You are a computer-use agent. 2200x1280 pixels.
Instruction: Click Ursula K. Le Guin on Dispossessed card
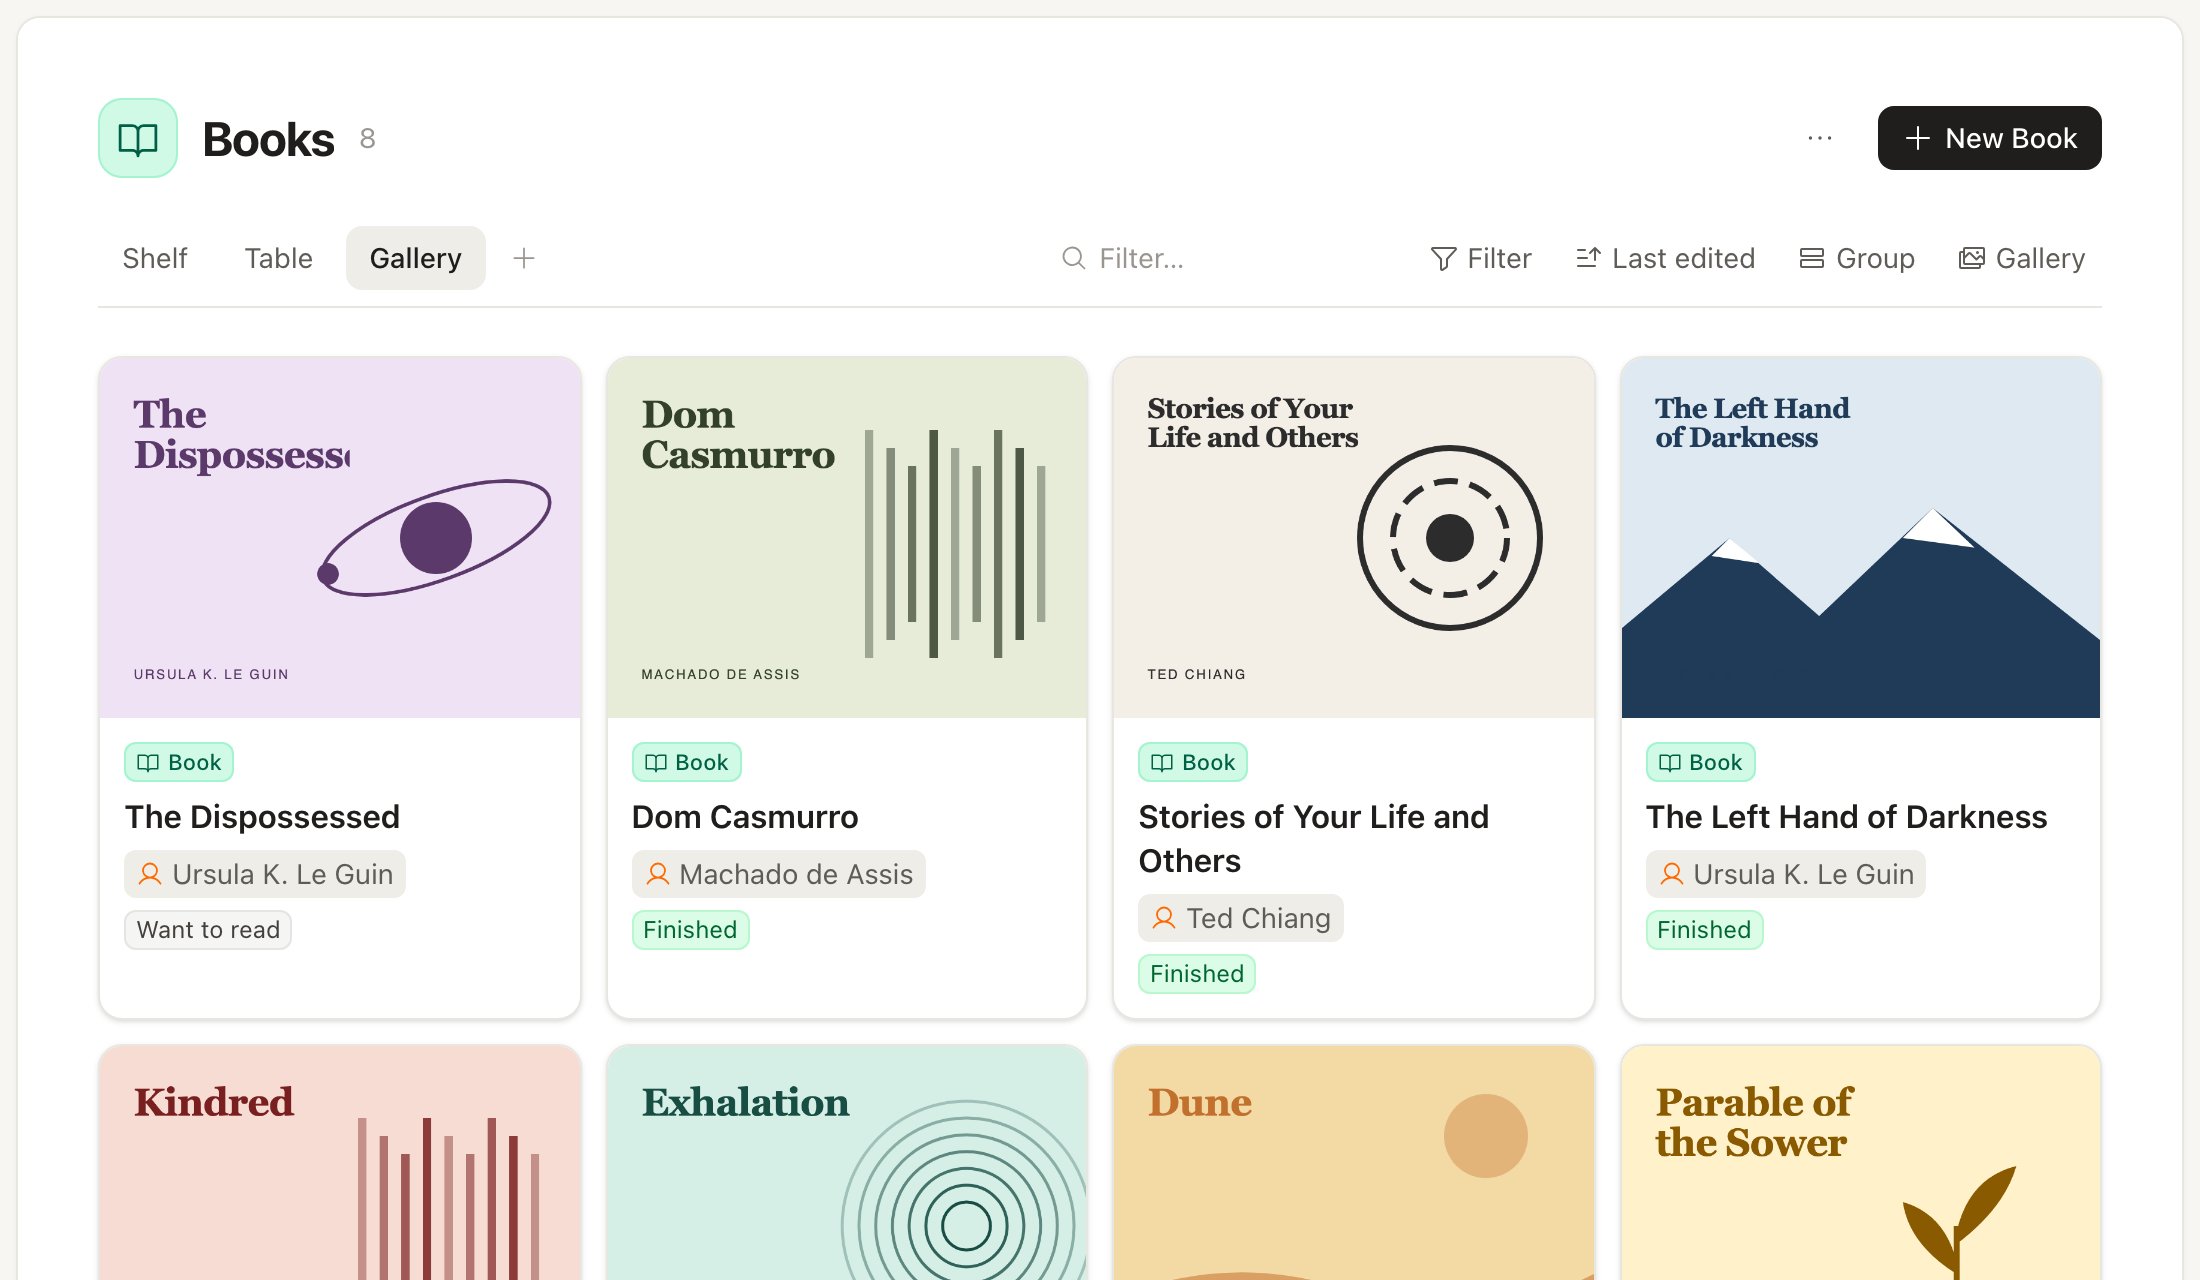(265, 874)
